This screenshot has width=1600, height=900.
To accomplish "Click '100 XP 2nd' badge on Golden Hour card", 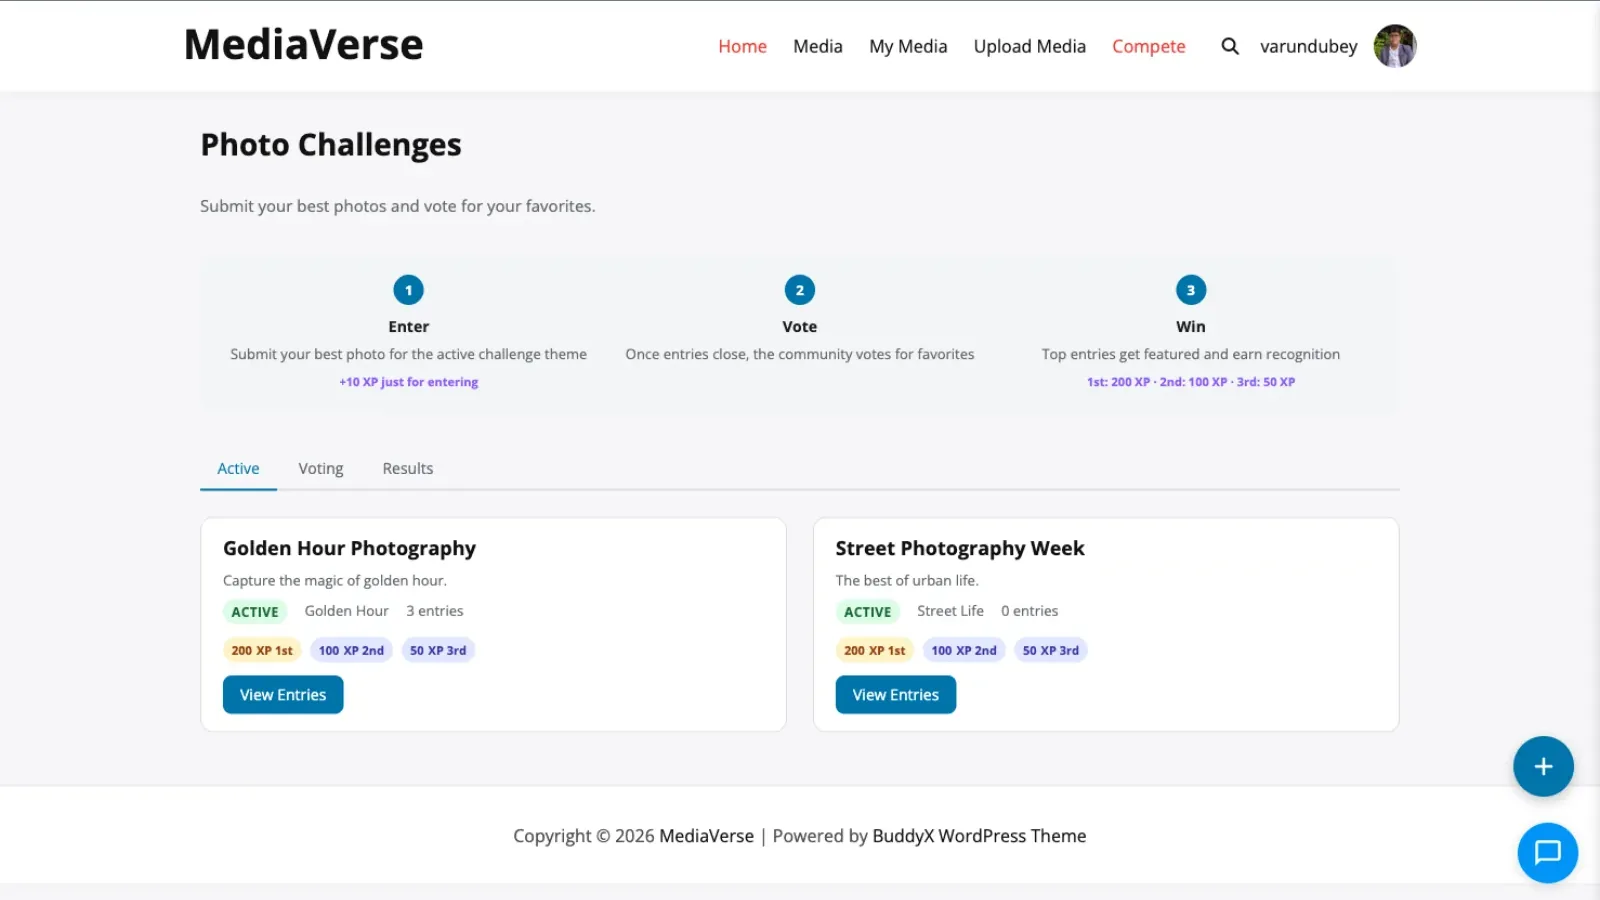I will [351, 650].
